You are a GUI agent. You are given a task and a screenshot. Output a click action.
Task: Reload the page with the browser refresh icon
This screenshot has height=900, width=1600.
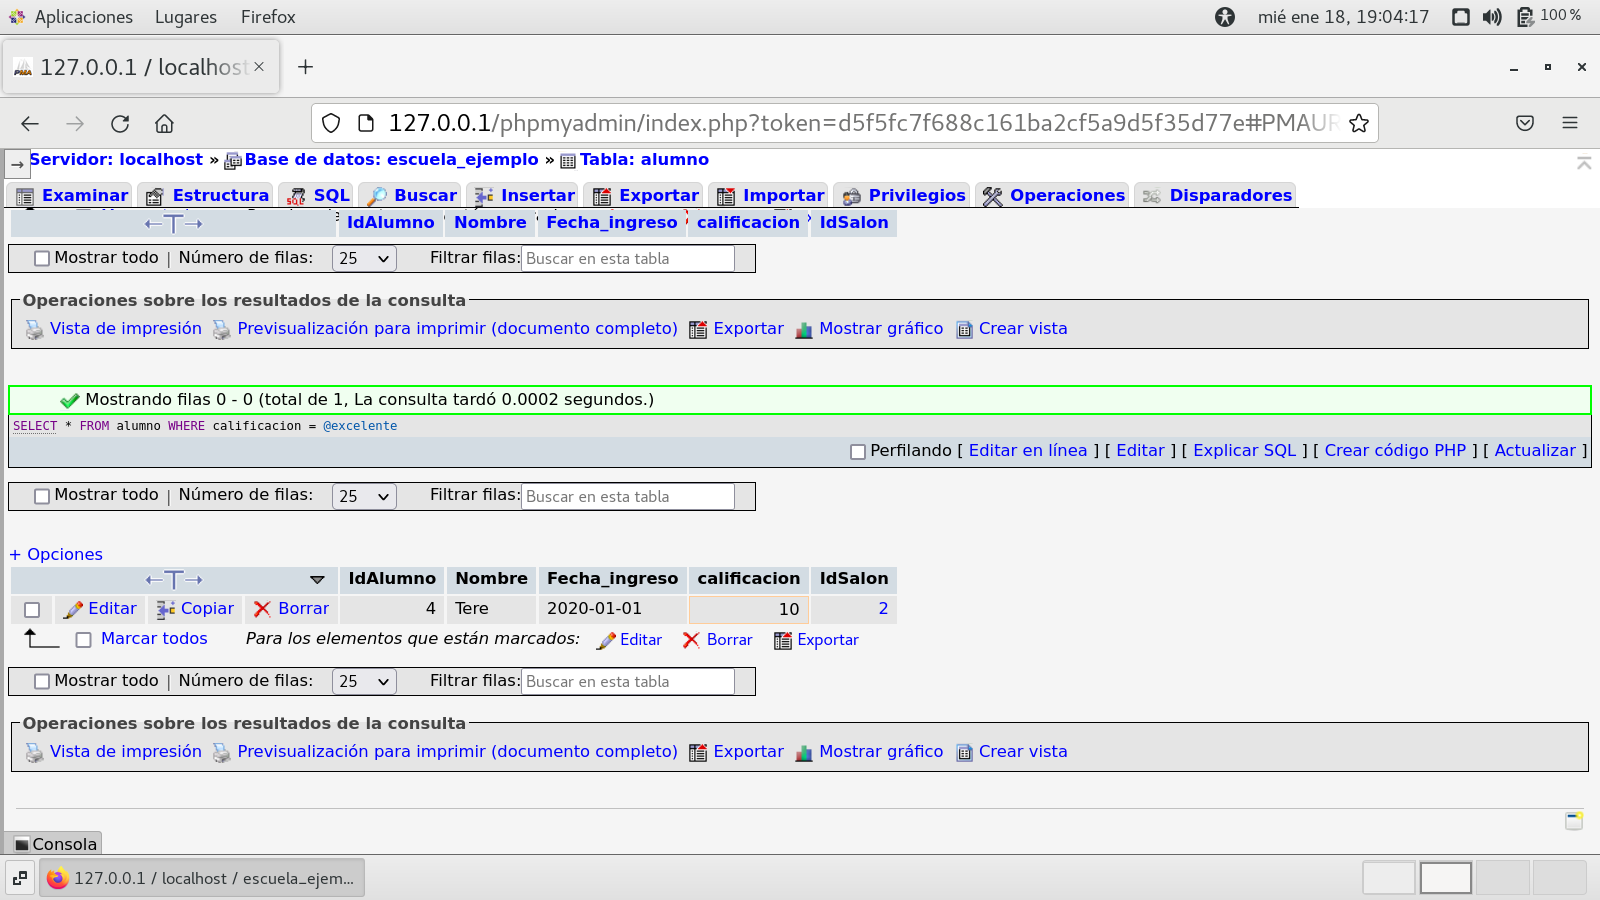click(120, 124)
